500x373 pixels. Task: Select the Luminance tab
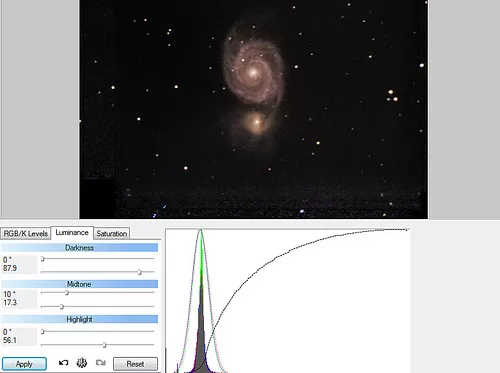(x=72, y=232)
